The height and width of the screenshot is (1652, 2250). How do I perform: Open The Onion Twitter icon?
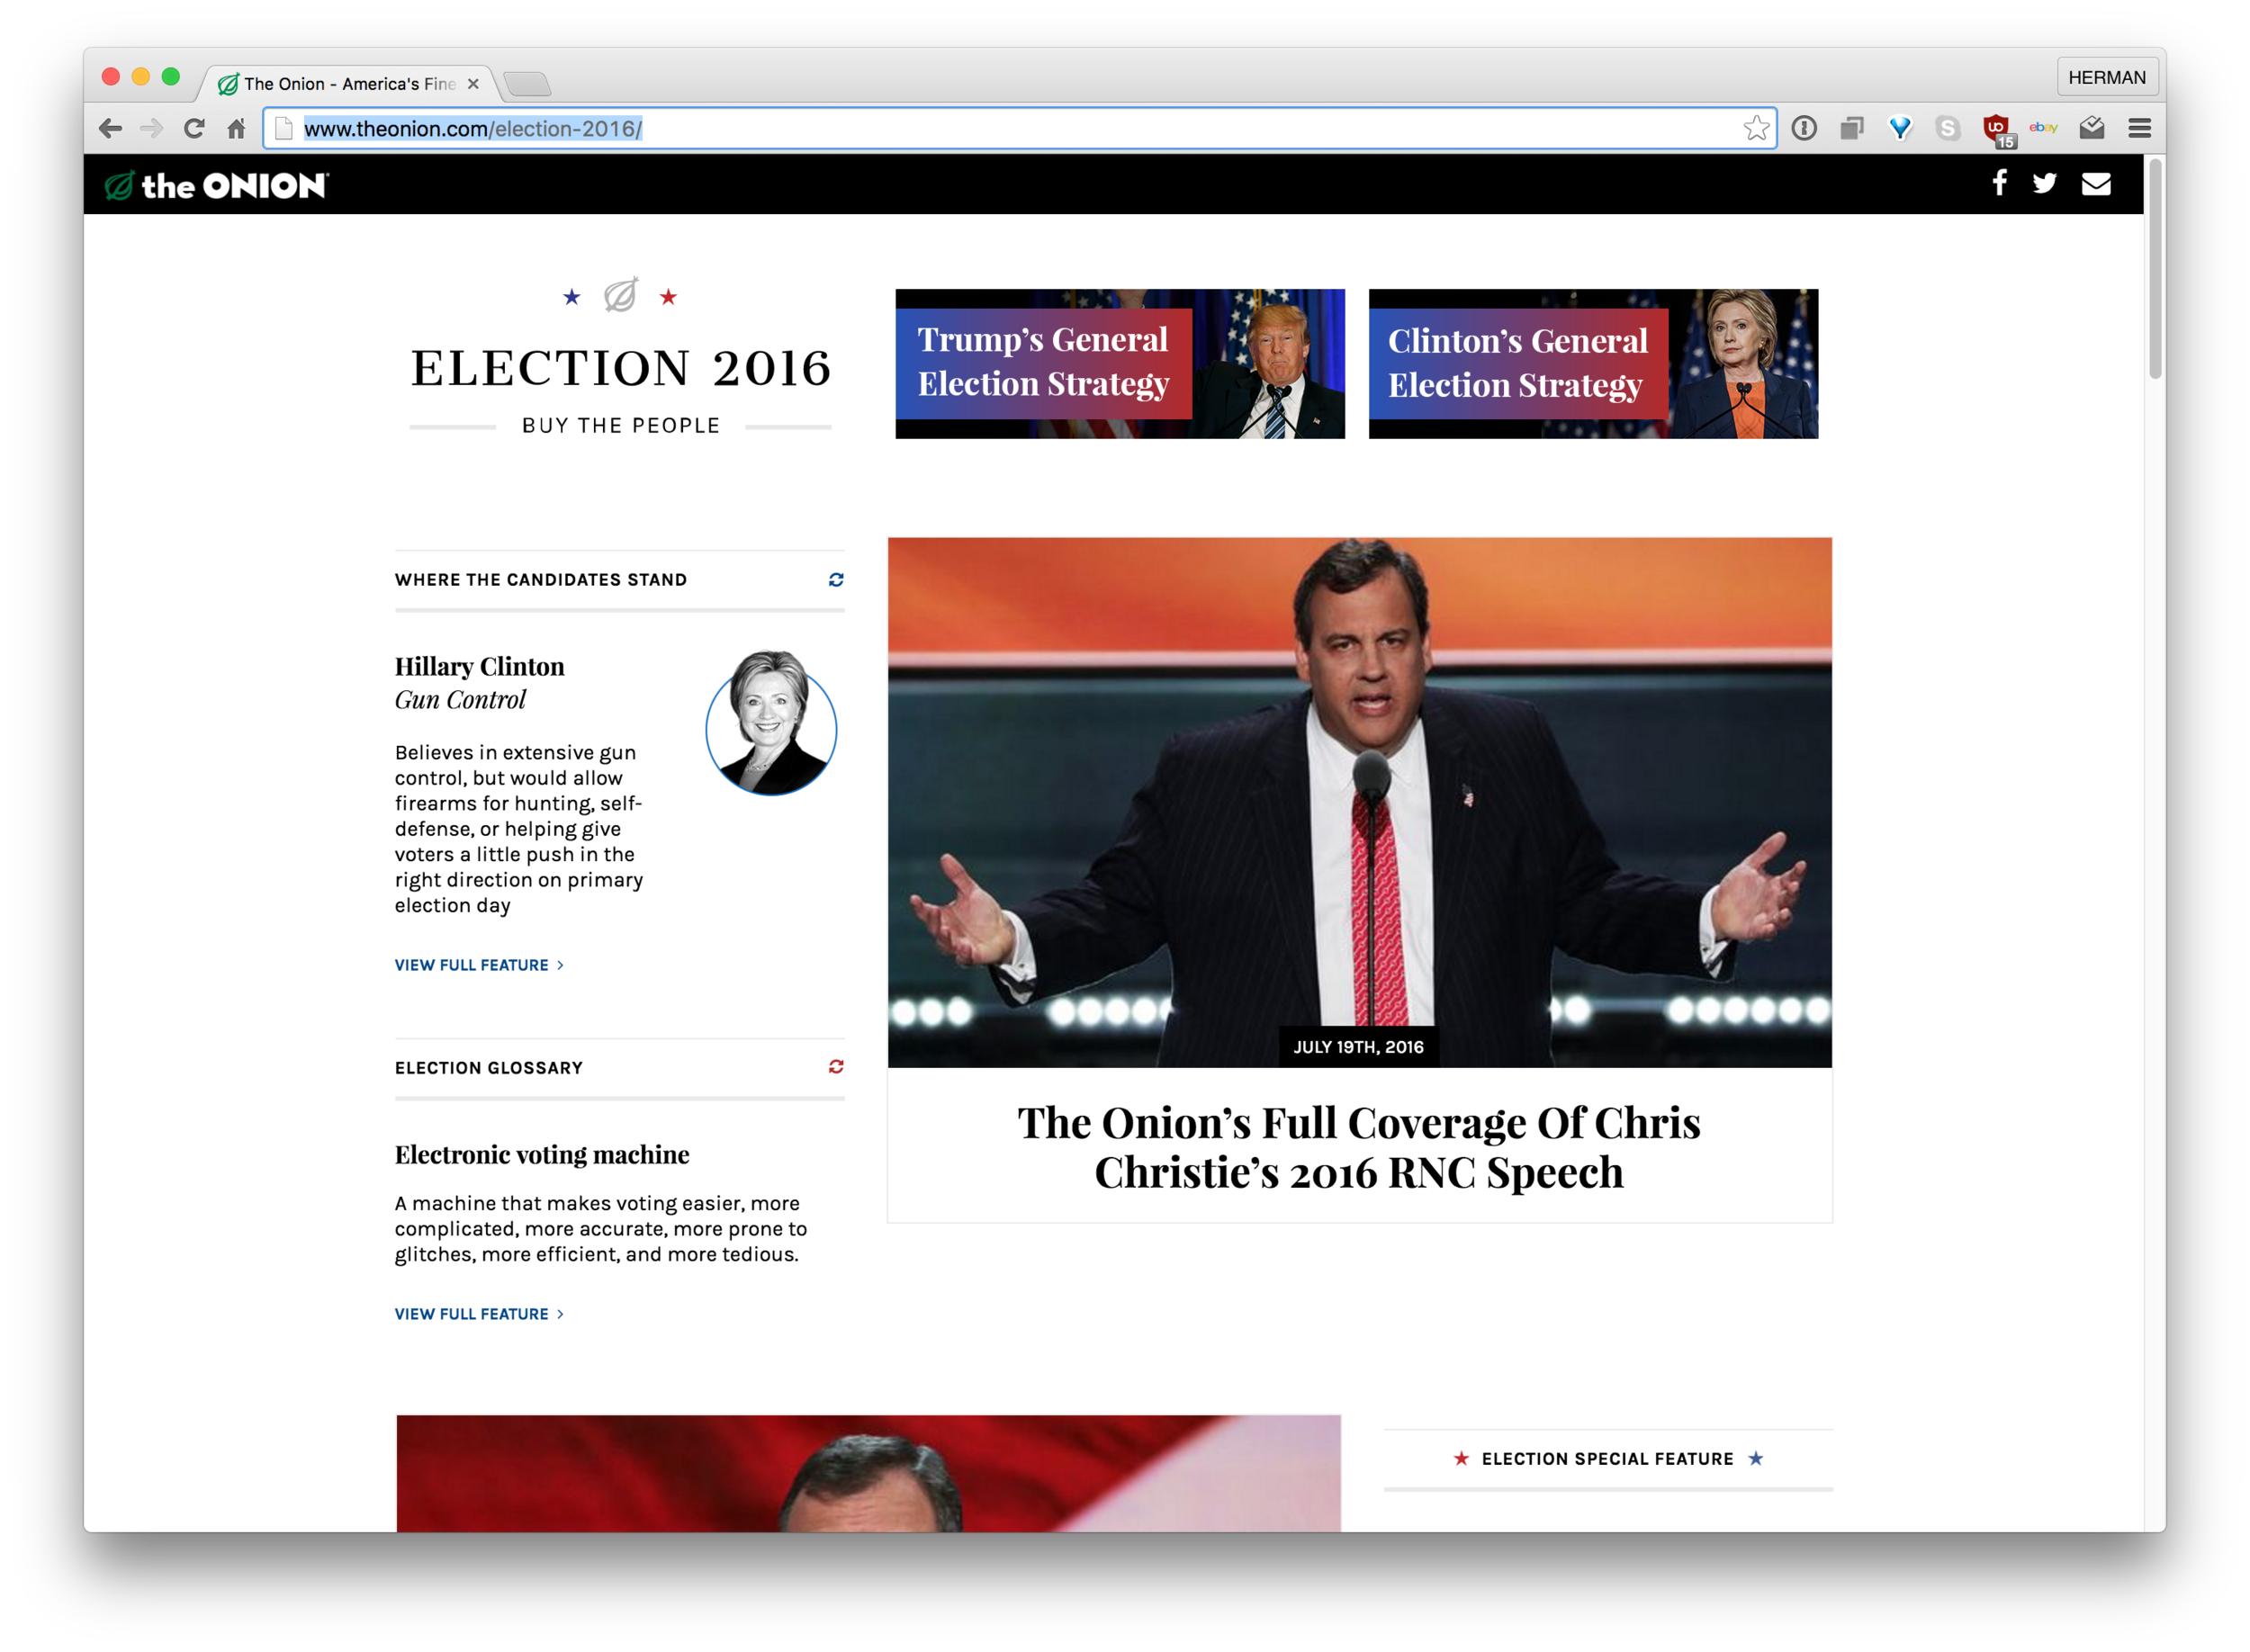2045,183
